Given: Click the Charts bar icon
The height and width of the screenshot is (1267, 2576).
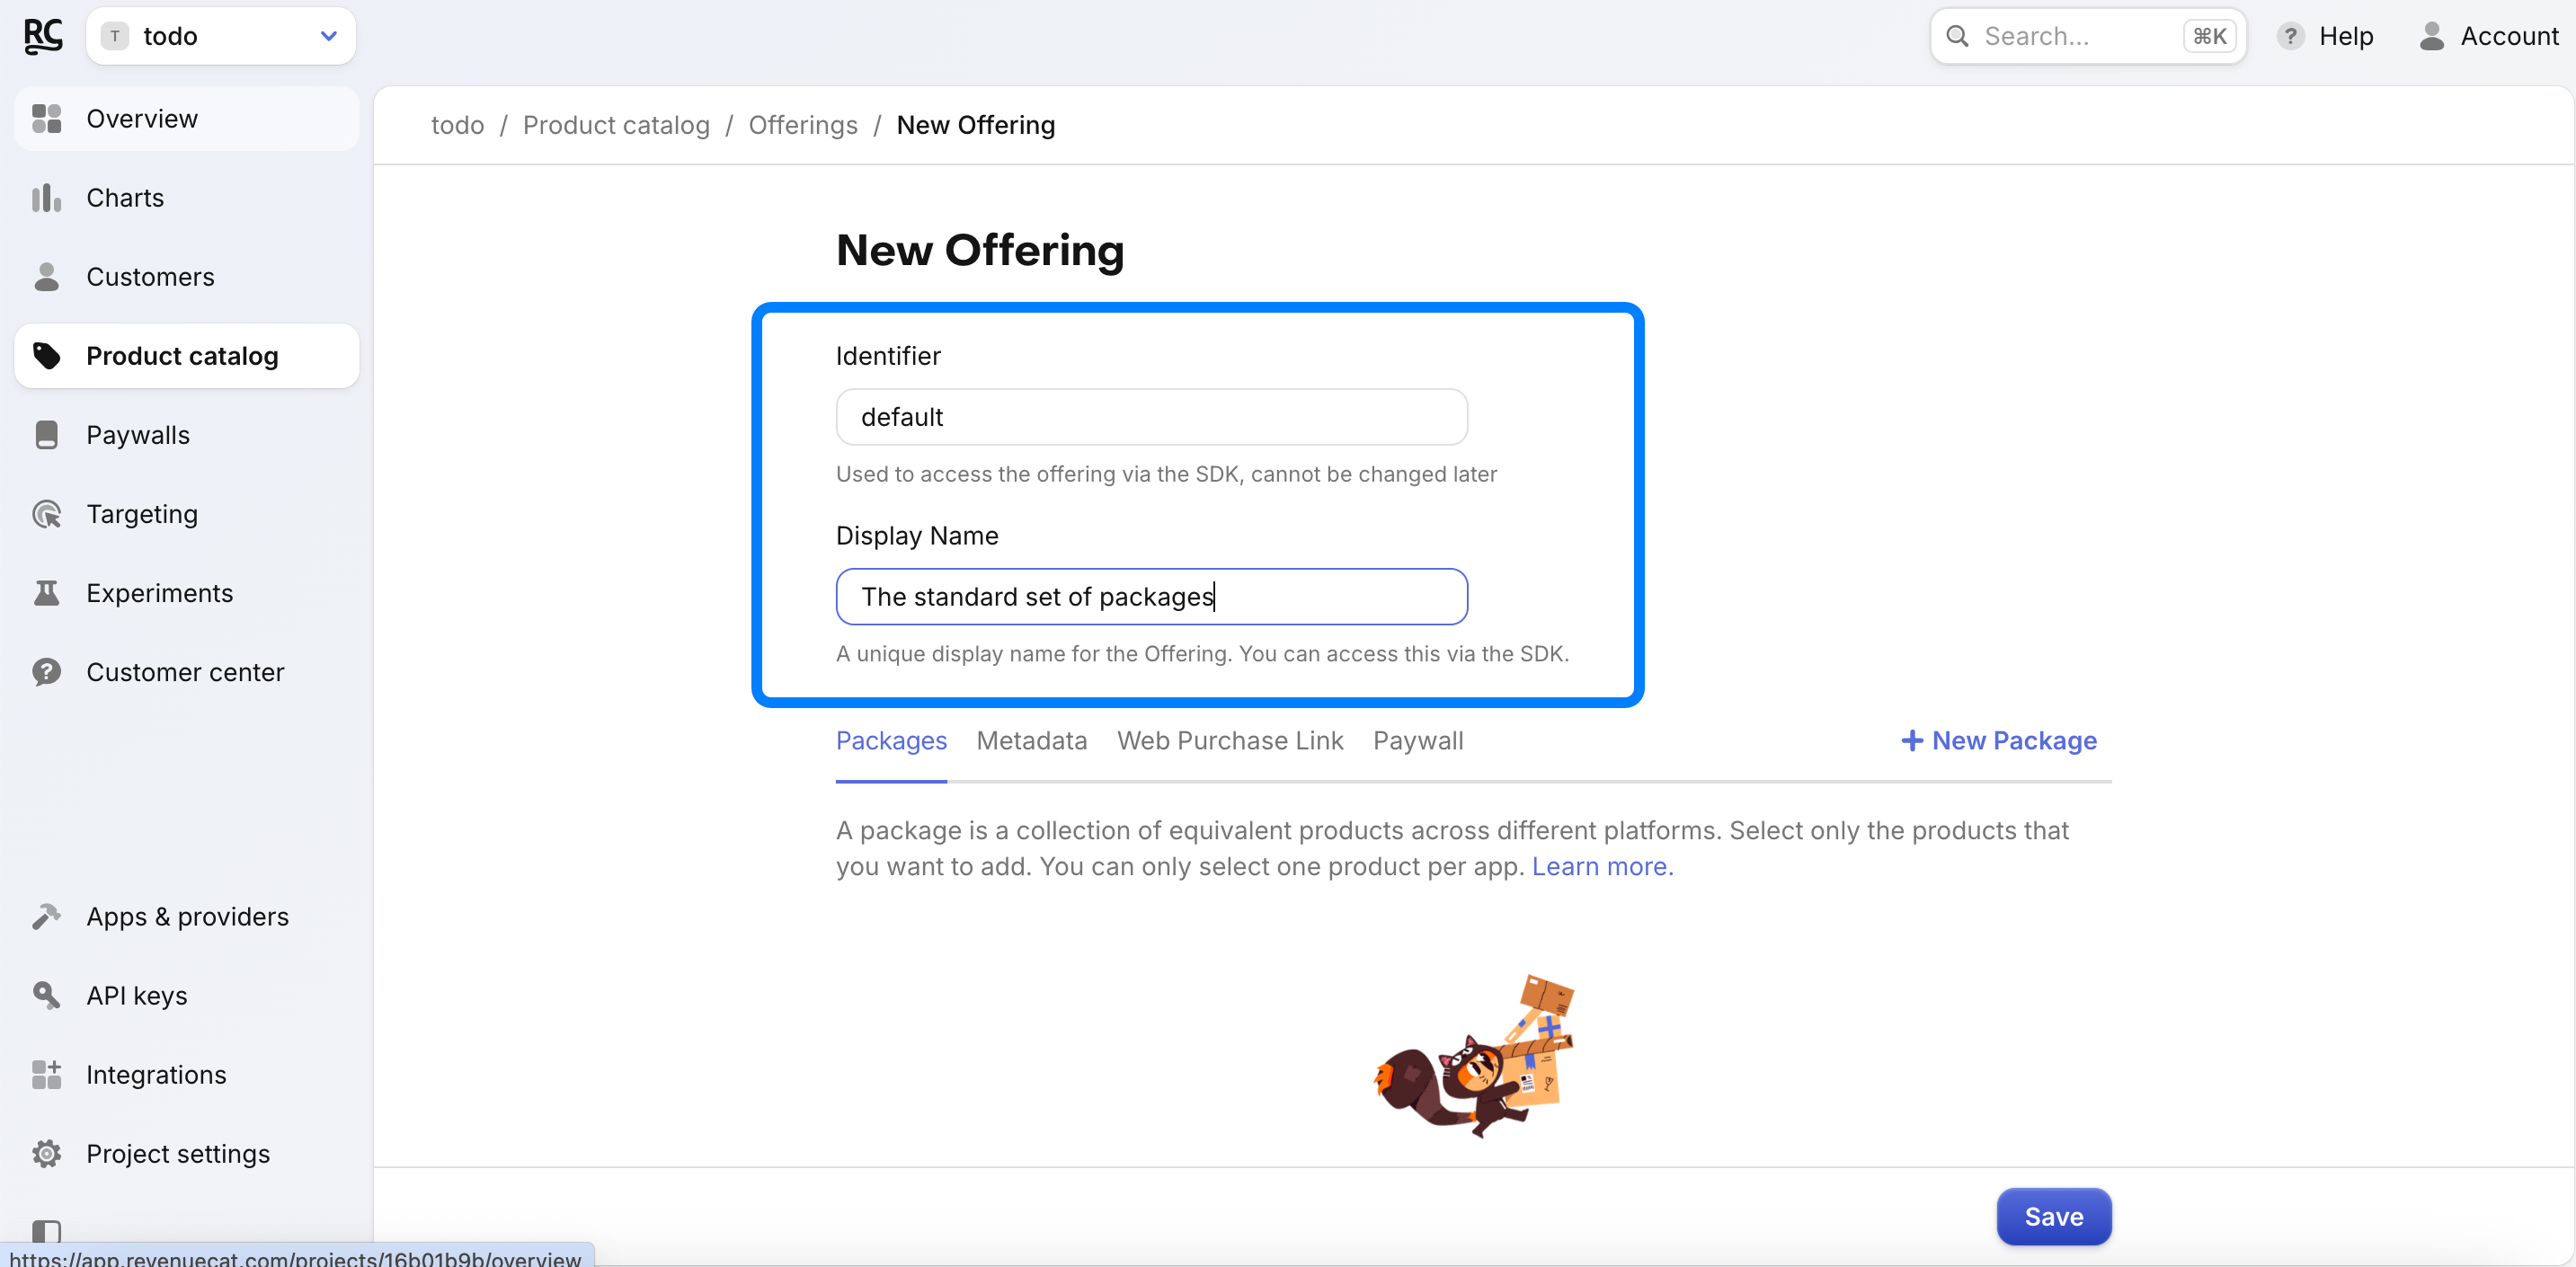Looking at the screenshot, I should coord(46,197).
